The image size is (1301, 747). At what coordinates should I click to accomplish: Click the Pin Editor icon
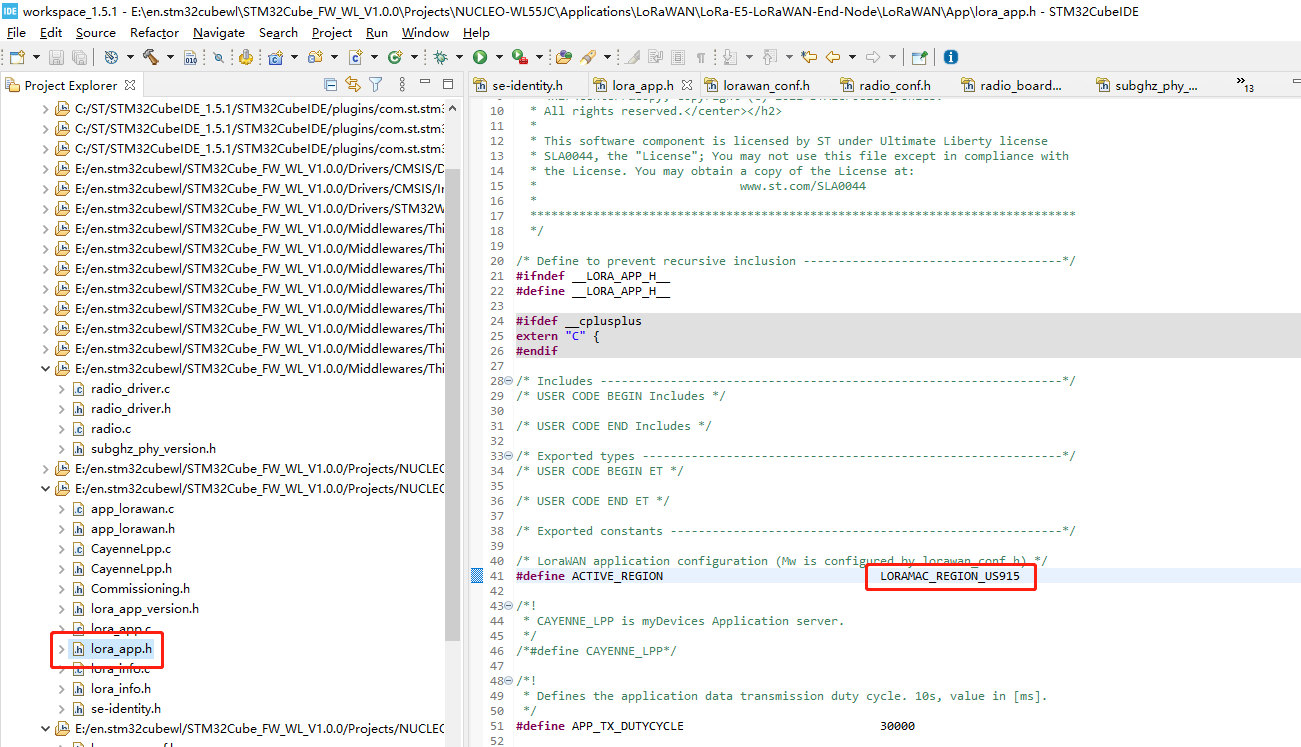(x=919, y=57)
